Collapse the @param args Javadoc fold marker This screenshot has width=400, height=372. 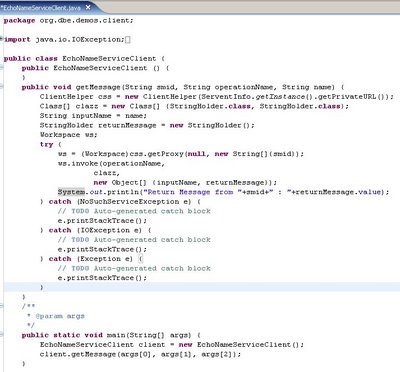pyautogui.click(x=2, y=306)
